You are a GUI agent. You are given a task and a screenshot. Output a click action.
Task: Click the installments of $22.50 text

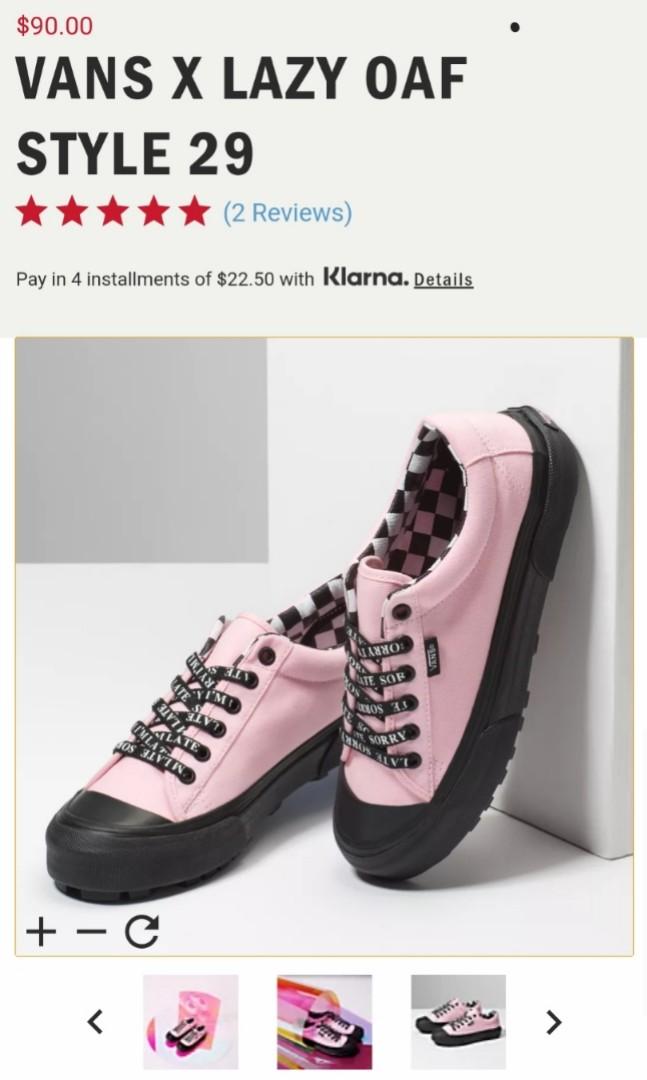[x=180, y=279]
